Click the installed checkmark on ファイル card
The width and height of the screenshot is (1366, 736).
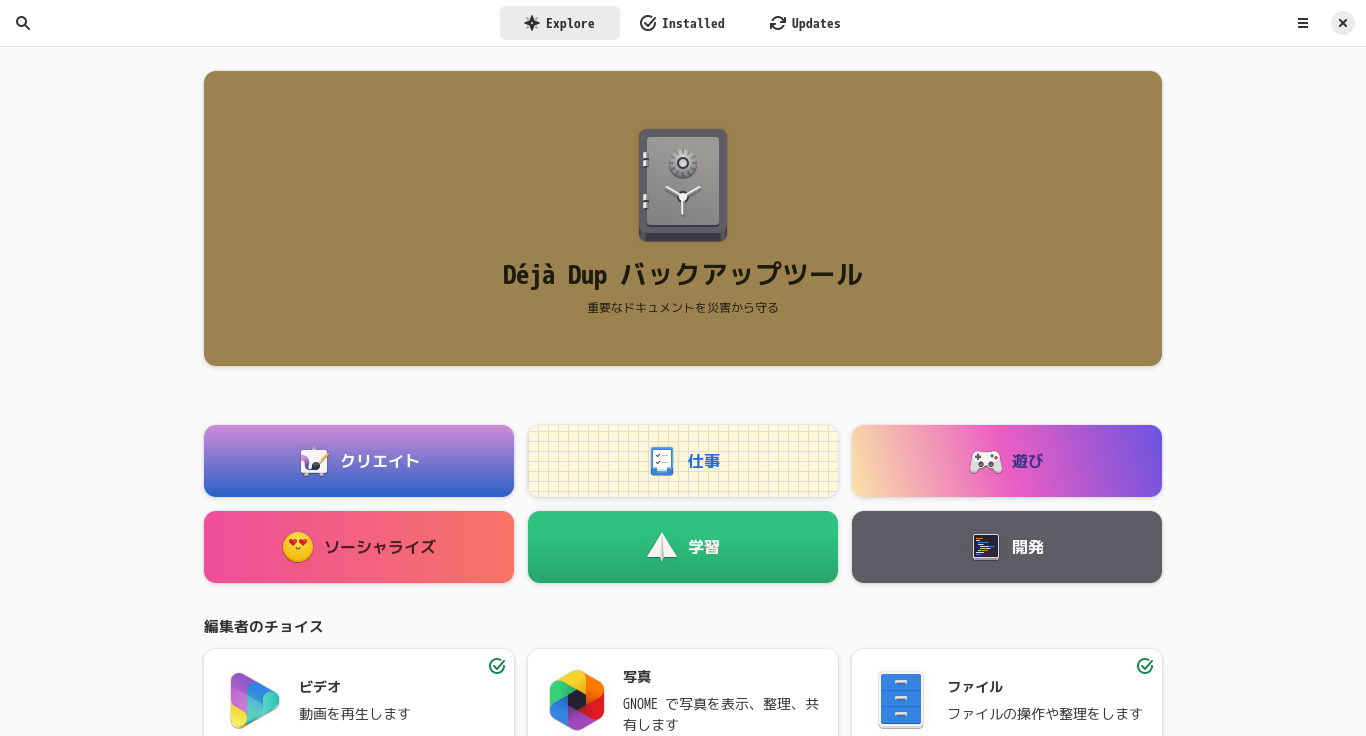(1145, 666)
